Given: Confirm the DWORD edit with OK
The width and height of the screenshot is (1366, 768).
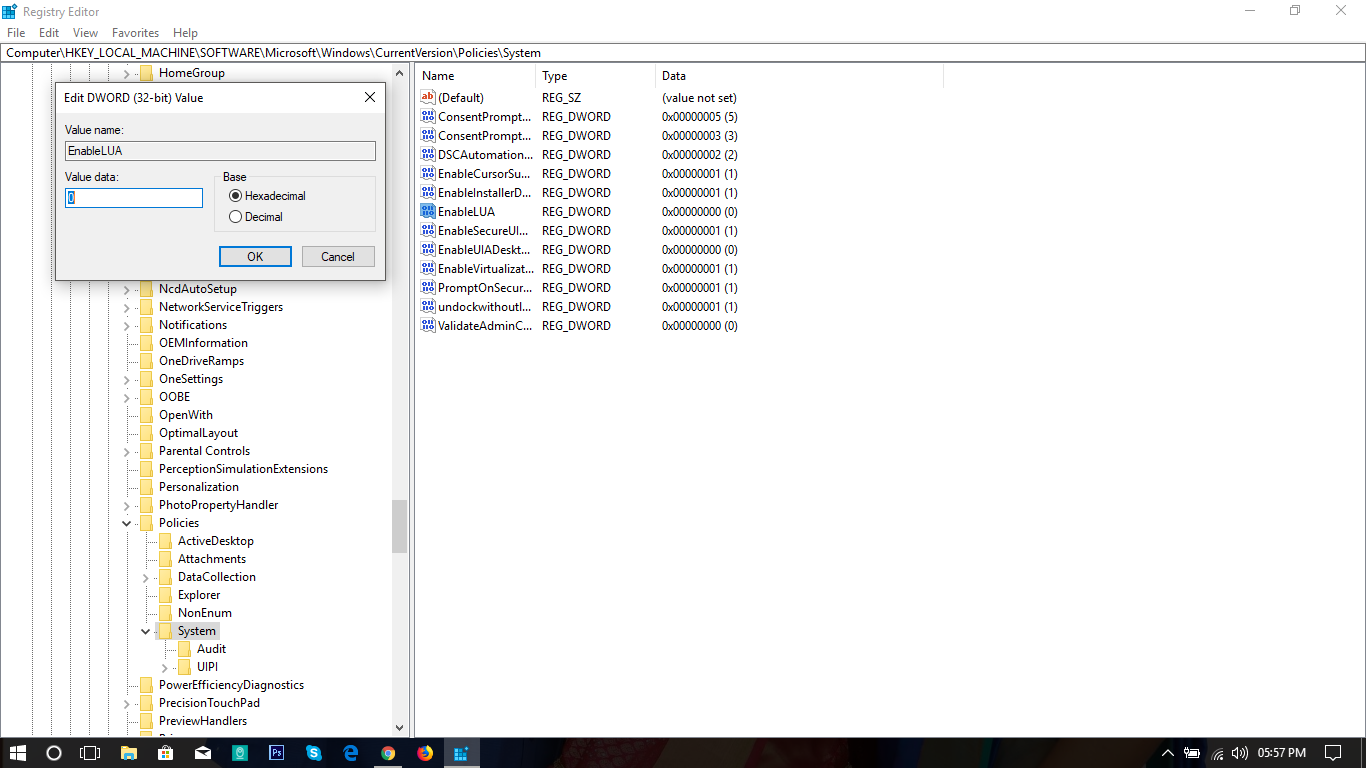Looking at the screenshot, I should (255, 257).
